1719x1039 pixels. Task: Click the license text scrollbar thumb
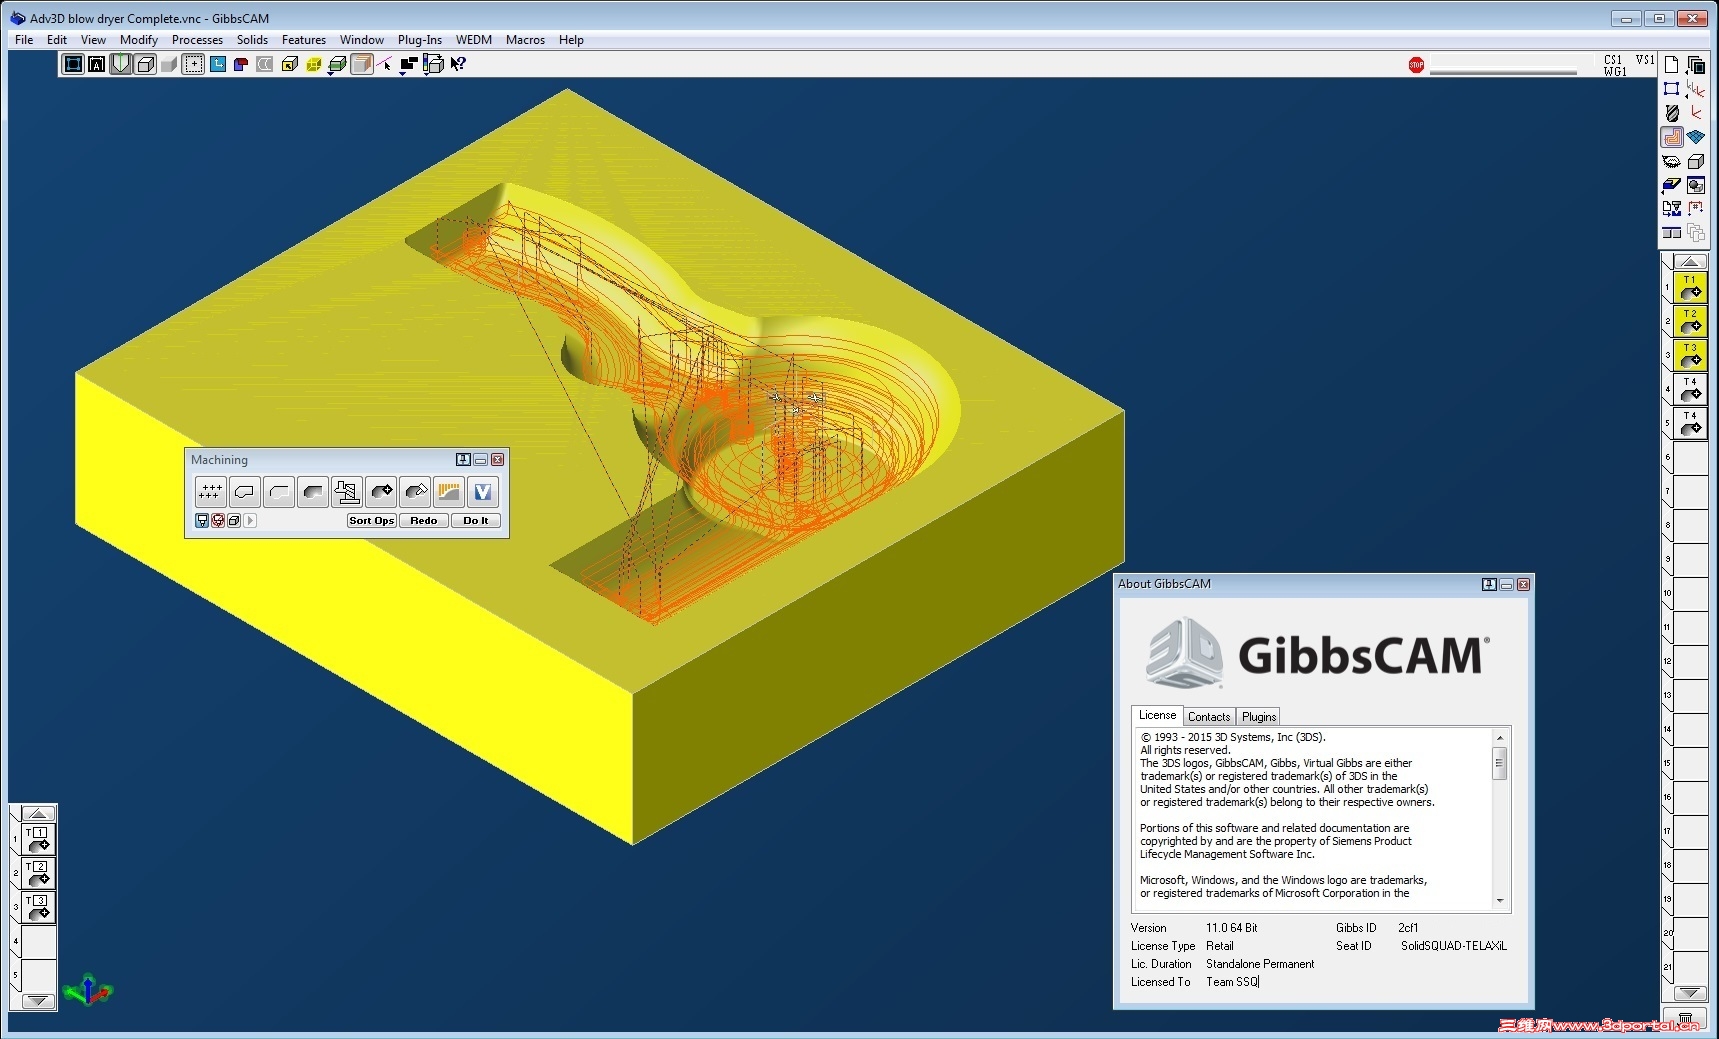1499,762
